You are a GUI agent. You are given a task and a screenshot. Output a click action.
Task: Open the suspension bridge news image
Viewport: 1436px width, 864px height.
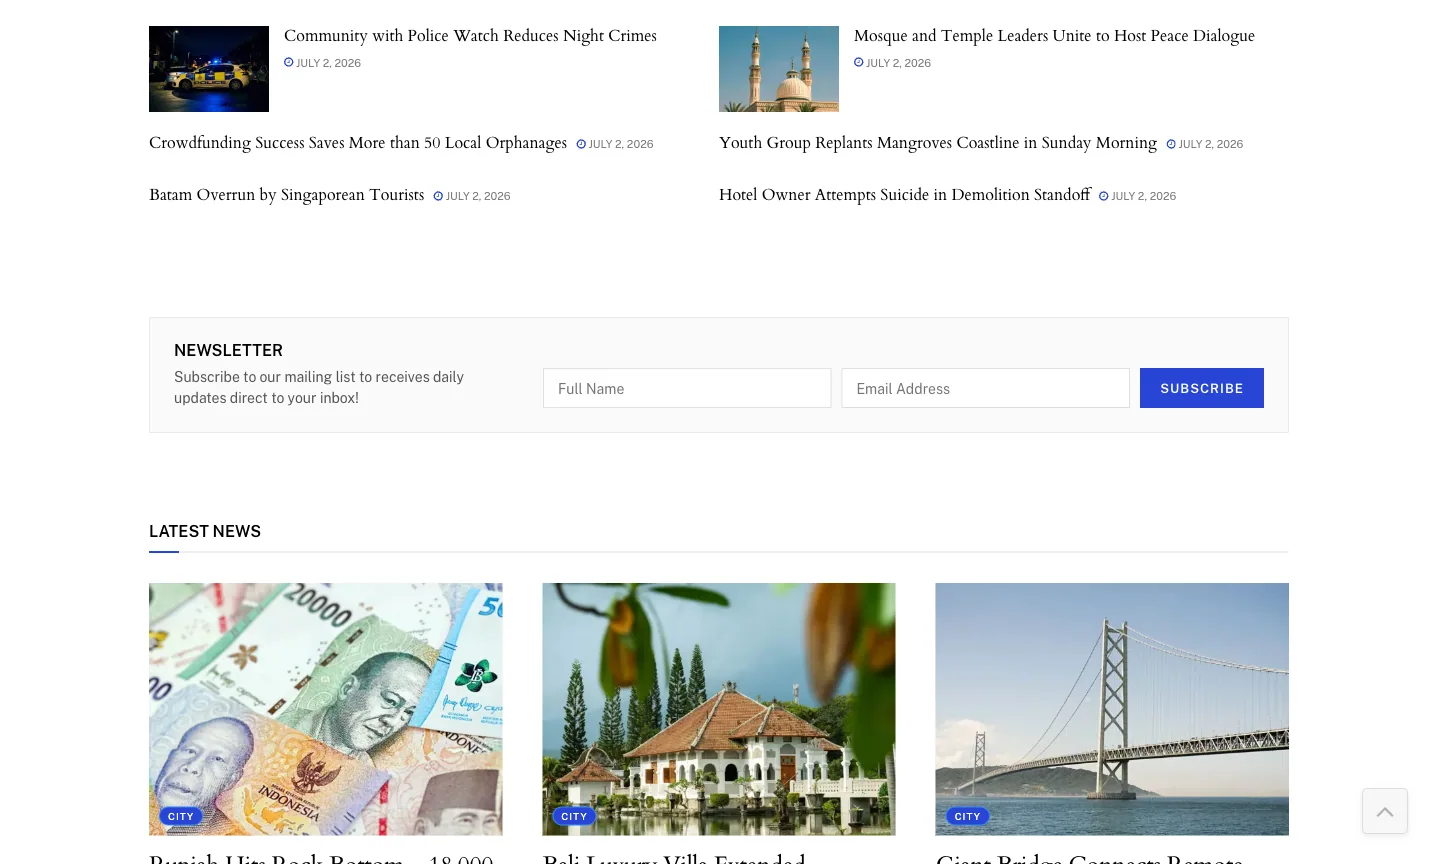1112,709
